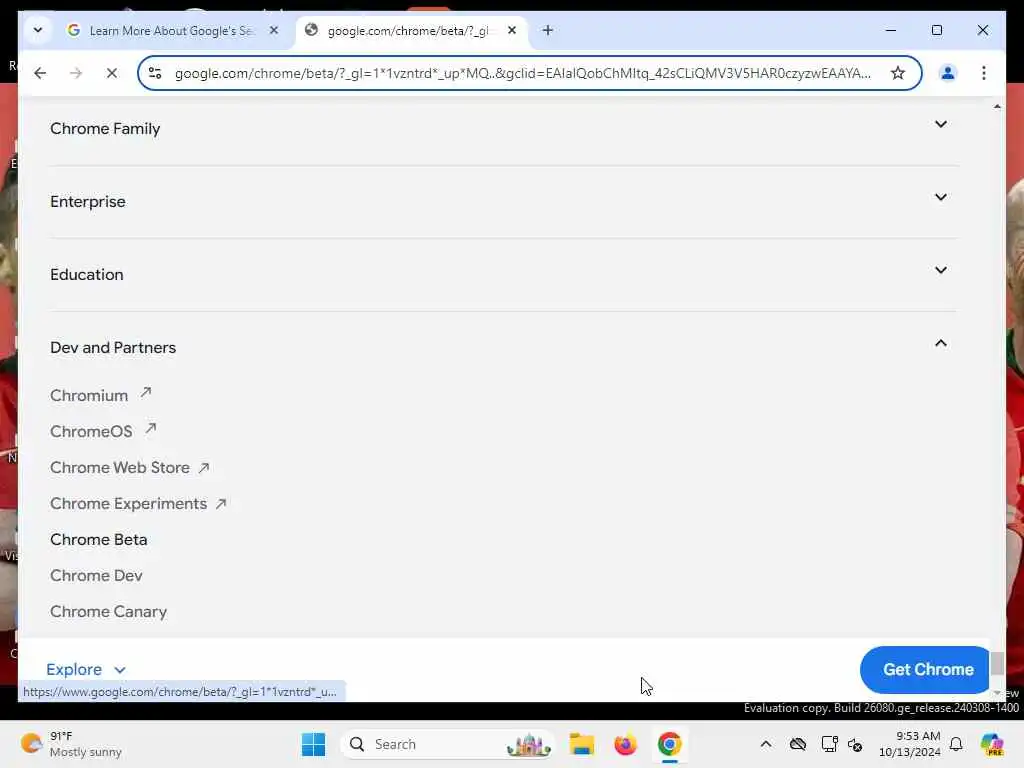
Task: Open the Copilot preview icon in taskbar
Action: [992, 744]
